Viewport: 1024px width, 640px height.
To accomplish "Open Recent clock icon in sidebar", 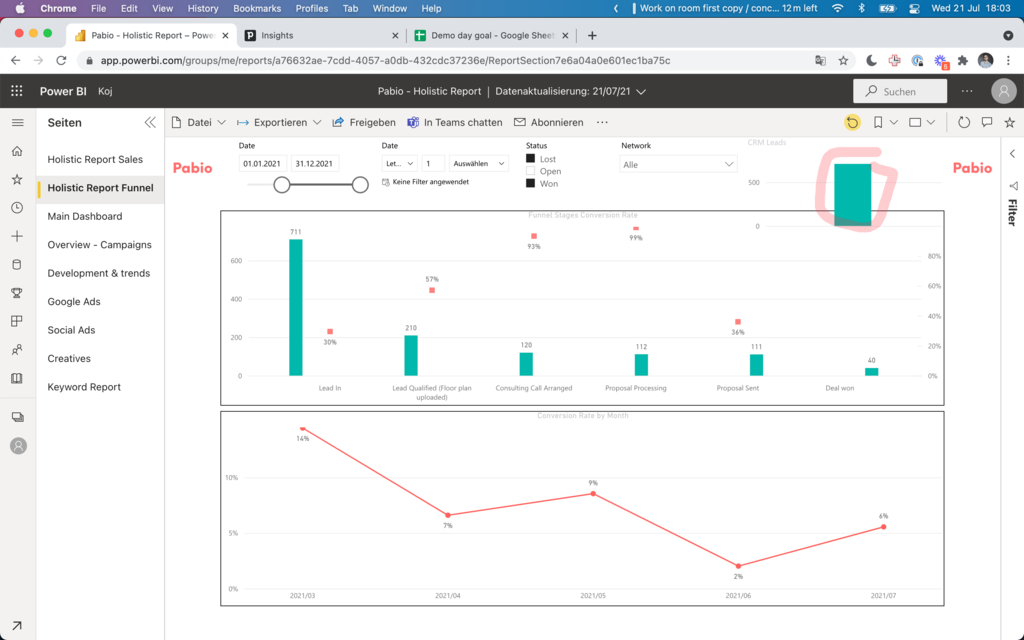I will coord(17,208).
